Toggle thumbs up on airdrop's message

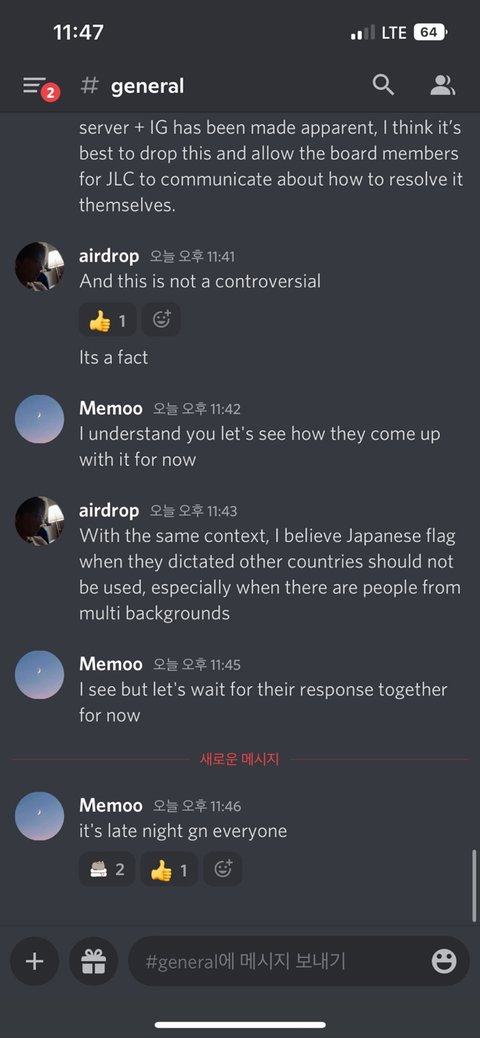(107, 320)
